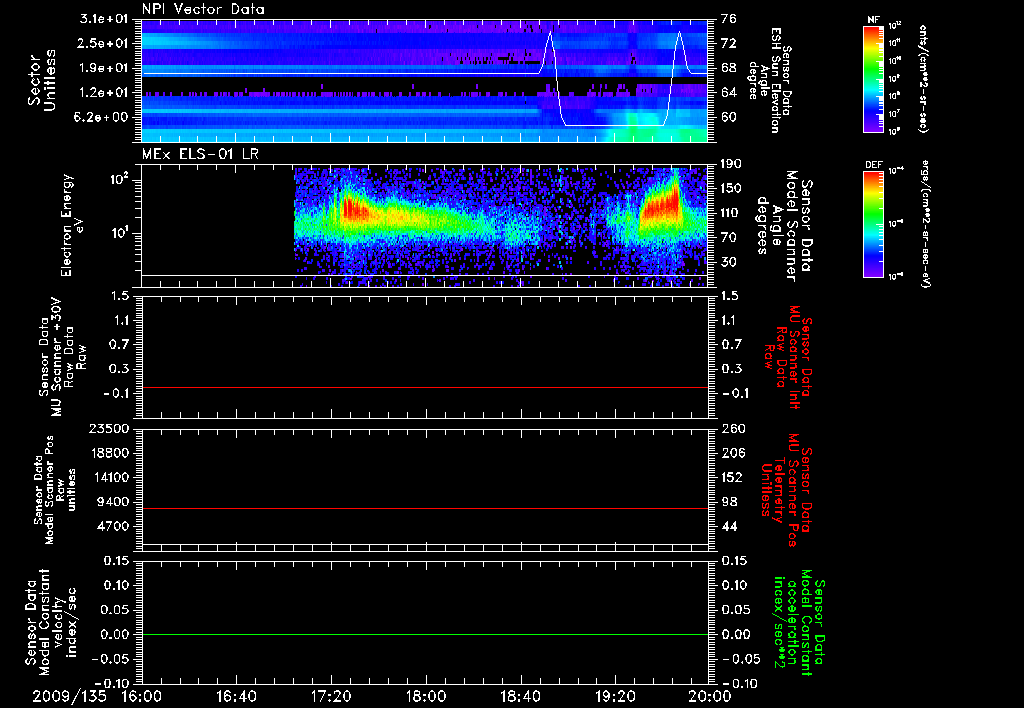The image size is (1024, 708).
Task: Click the 16:40 time axis label
Action: 236,696
